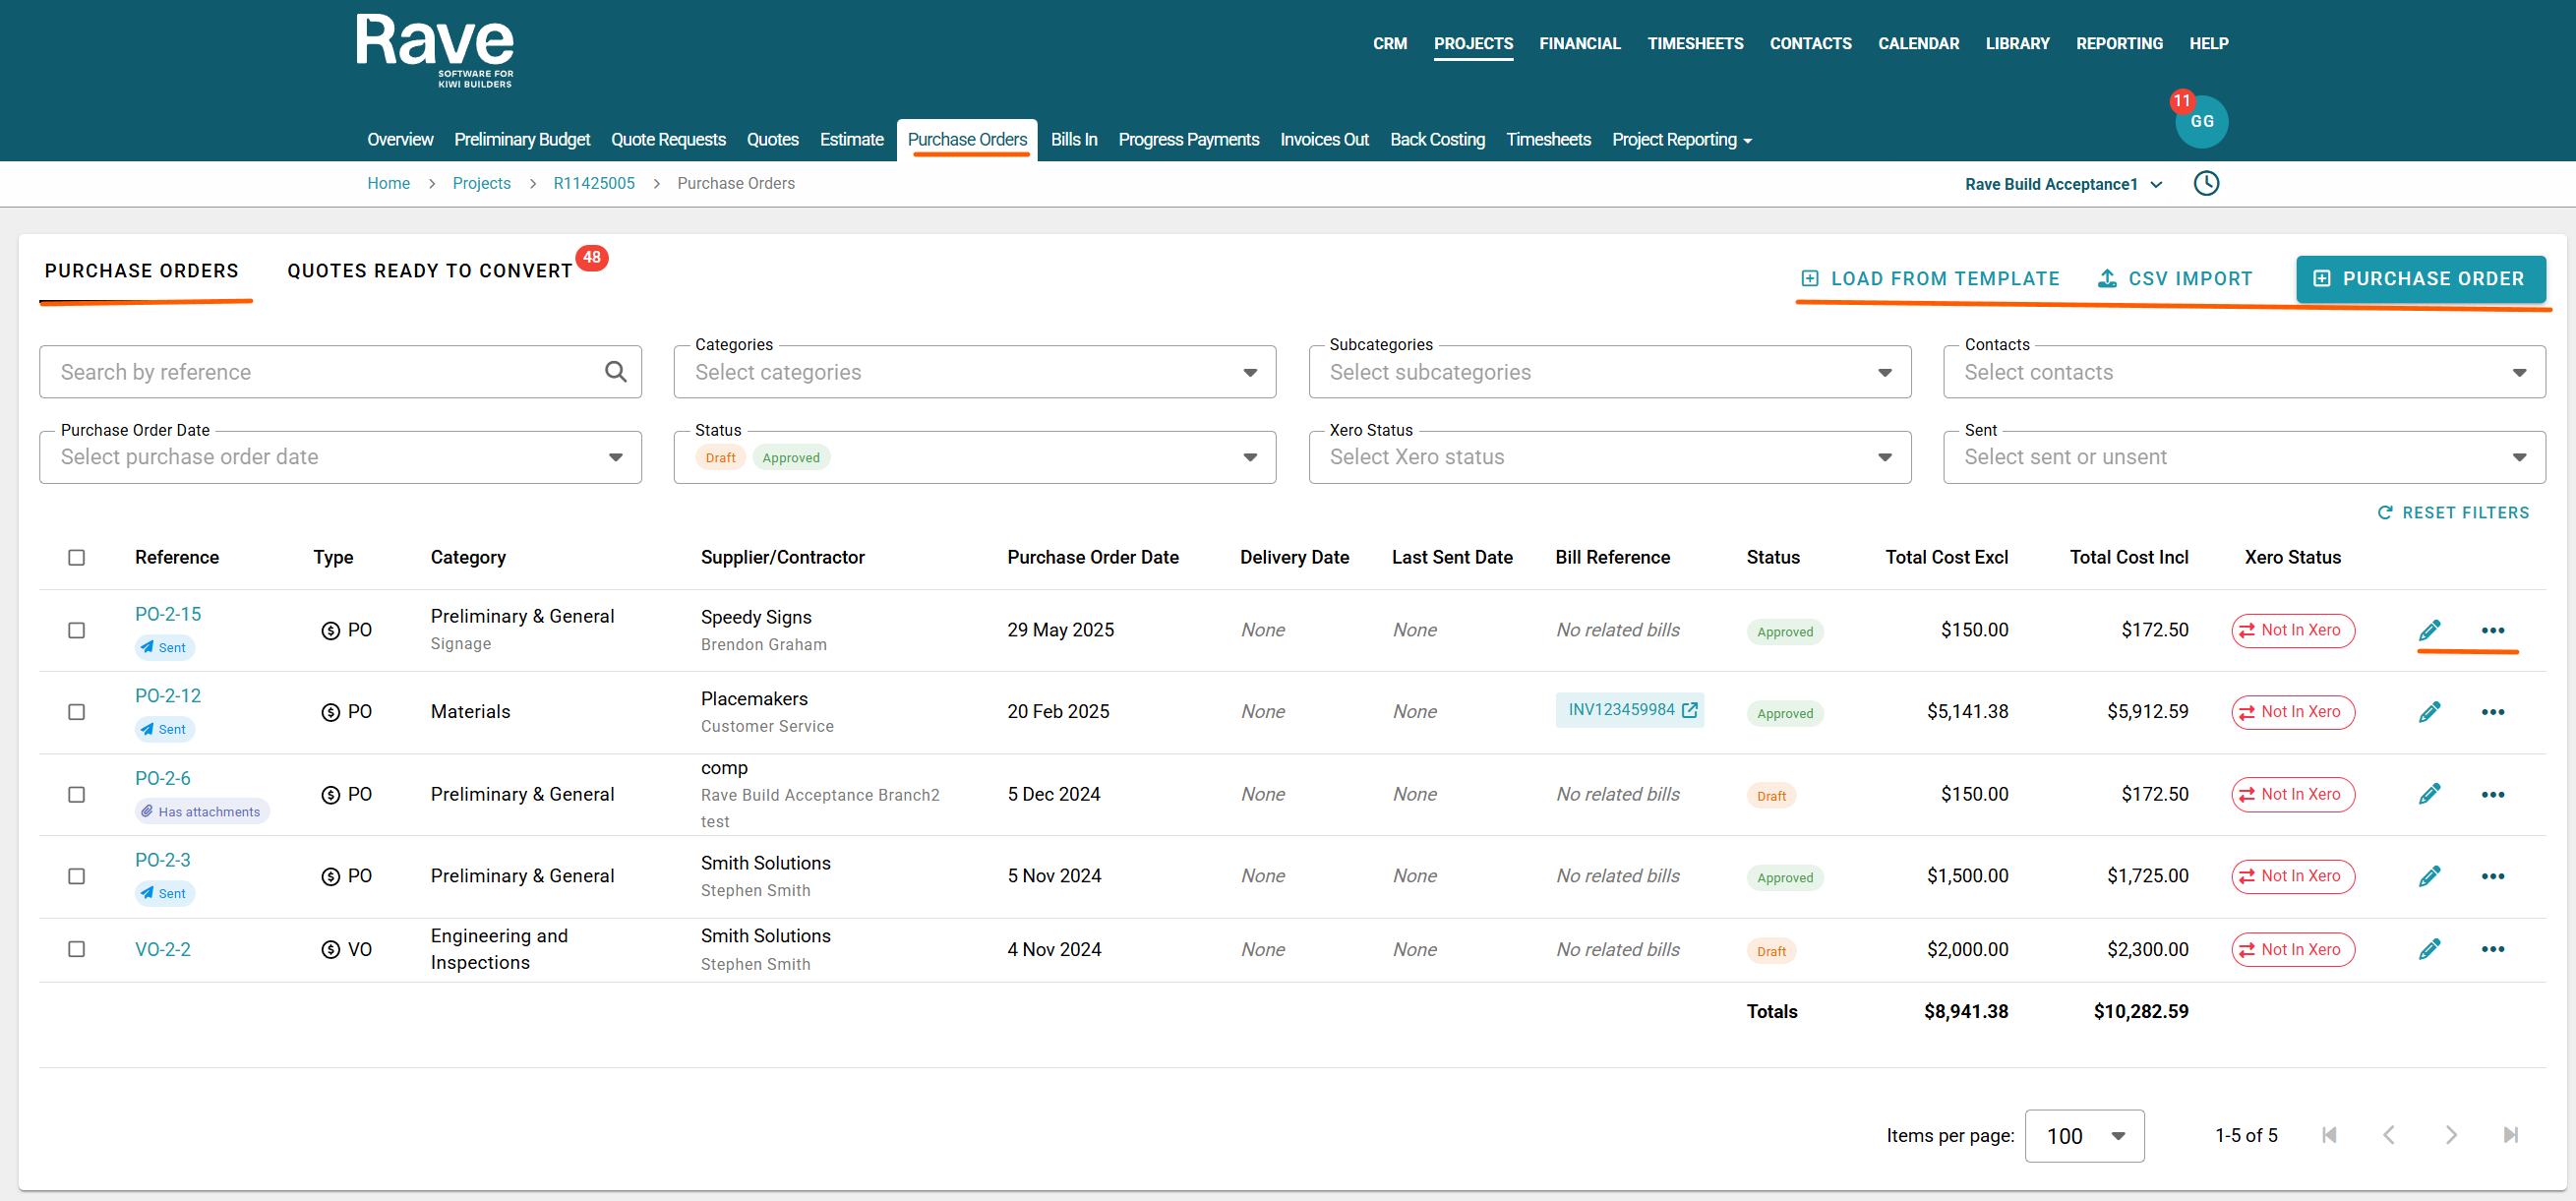This screenshot has height=1201, width=2576.
Task: Click the pencil edit icon for PO-2-15
Action: click(x=2429, y=630)
